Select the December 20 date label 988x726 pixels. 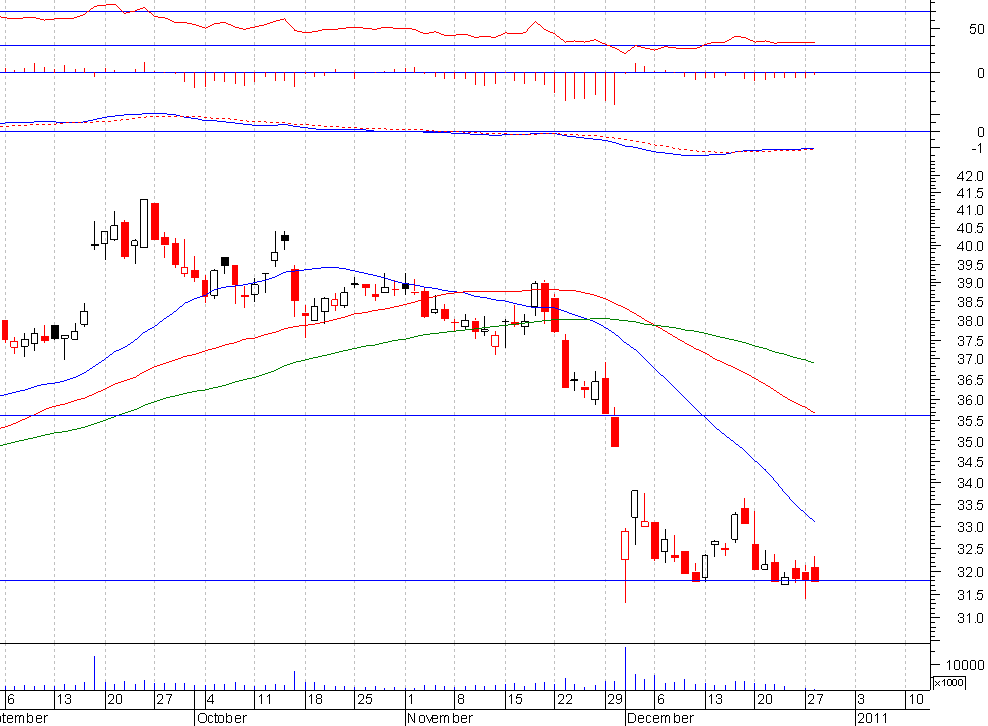(764, 699)
